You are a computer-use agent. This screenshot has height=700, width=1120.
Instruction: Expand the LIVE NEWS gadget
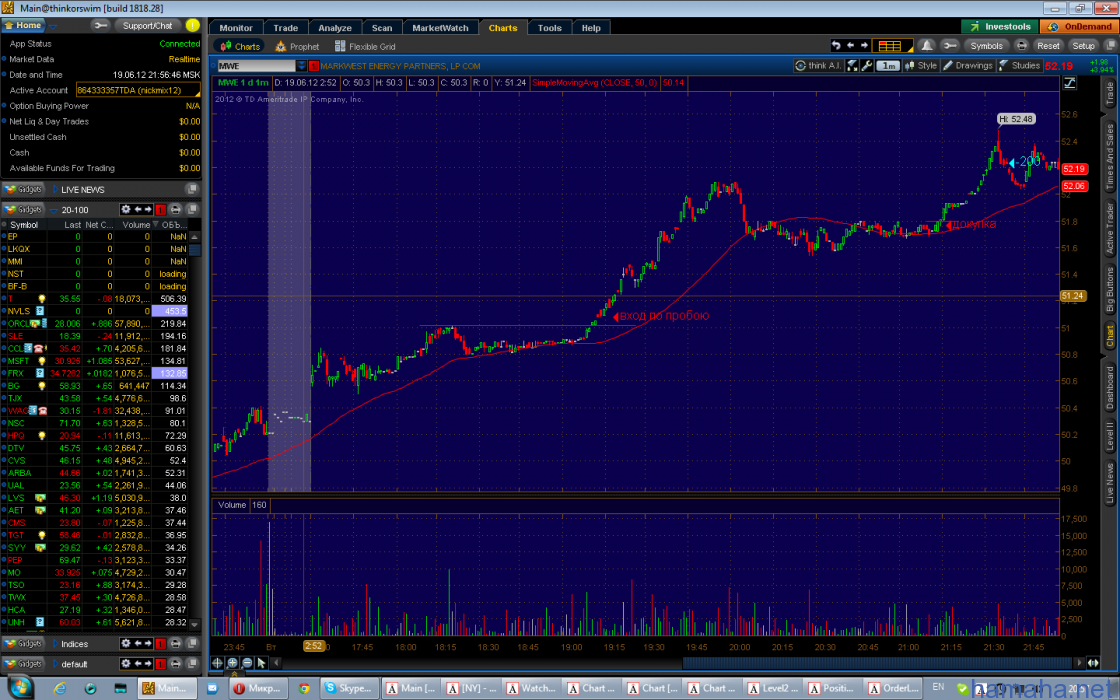(x=56, y=189)
